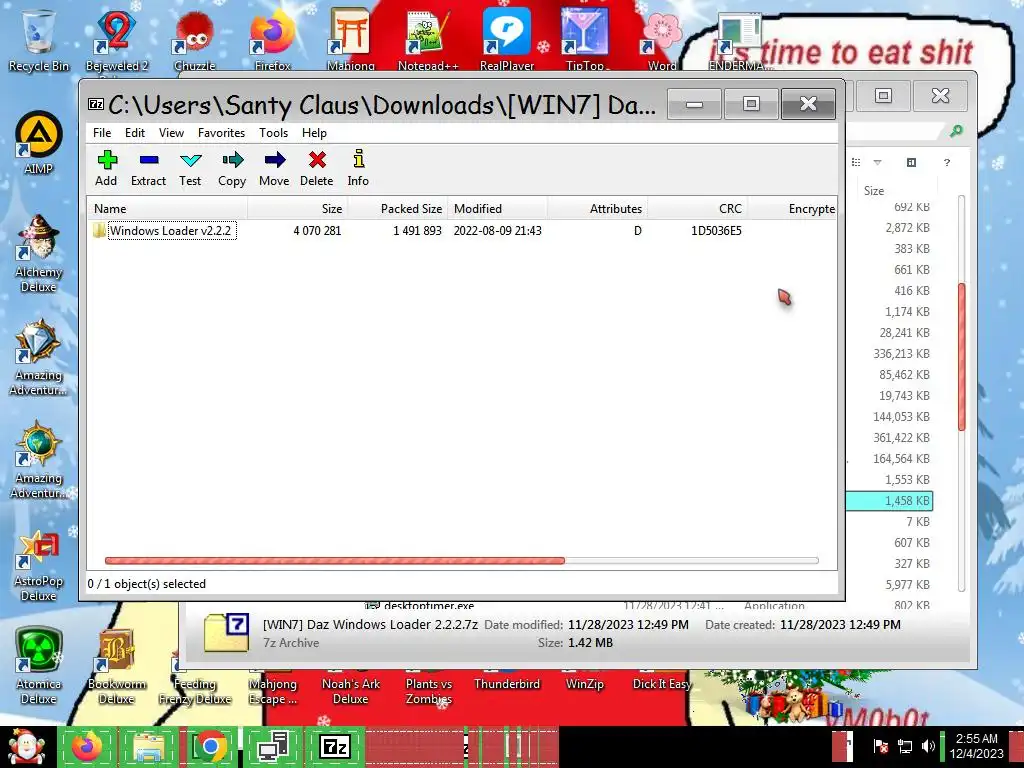Switch to Firefox in the taskbar
Image resolution: width=1024 pixels, height=768 pixels.
click(87, 746)
